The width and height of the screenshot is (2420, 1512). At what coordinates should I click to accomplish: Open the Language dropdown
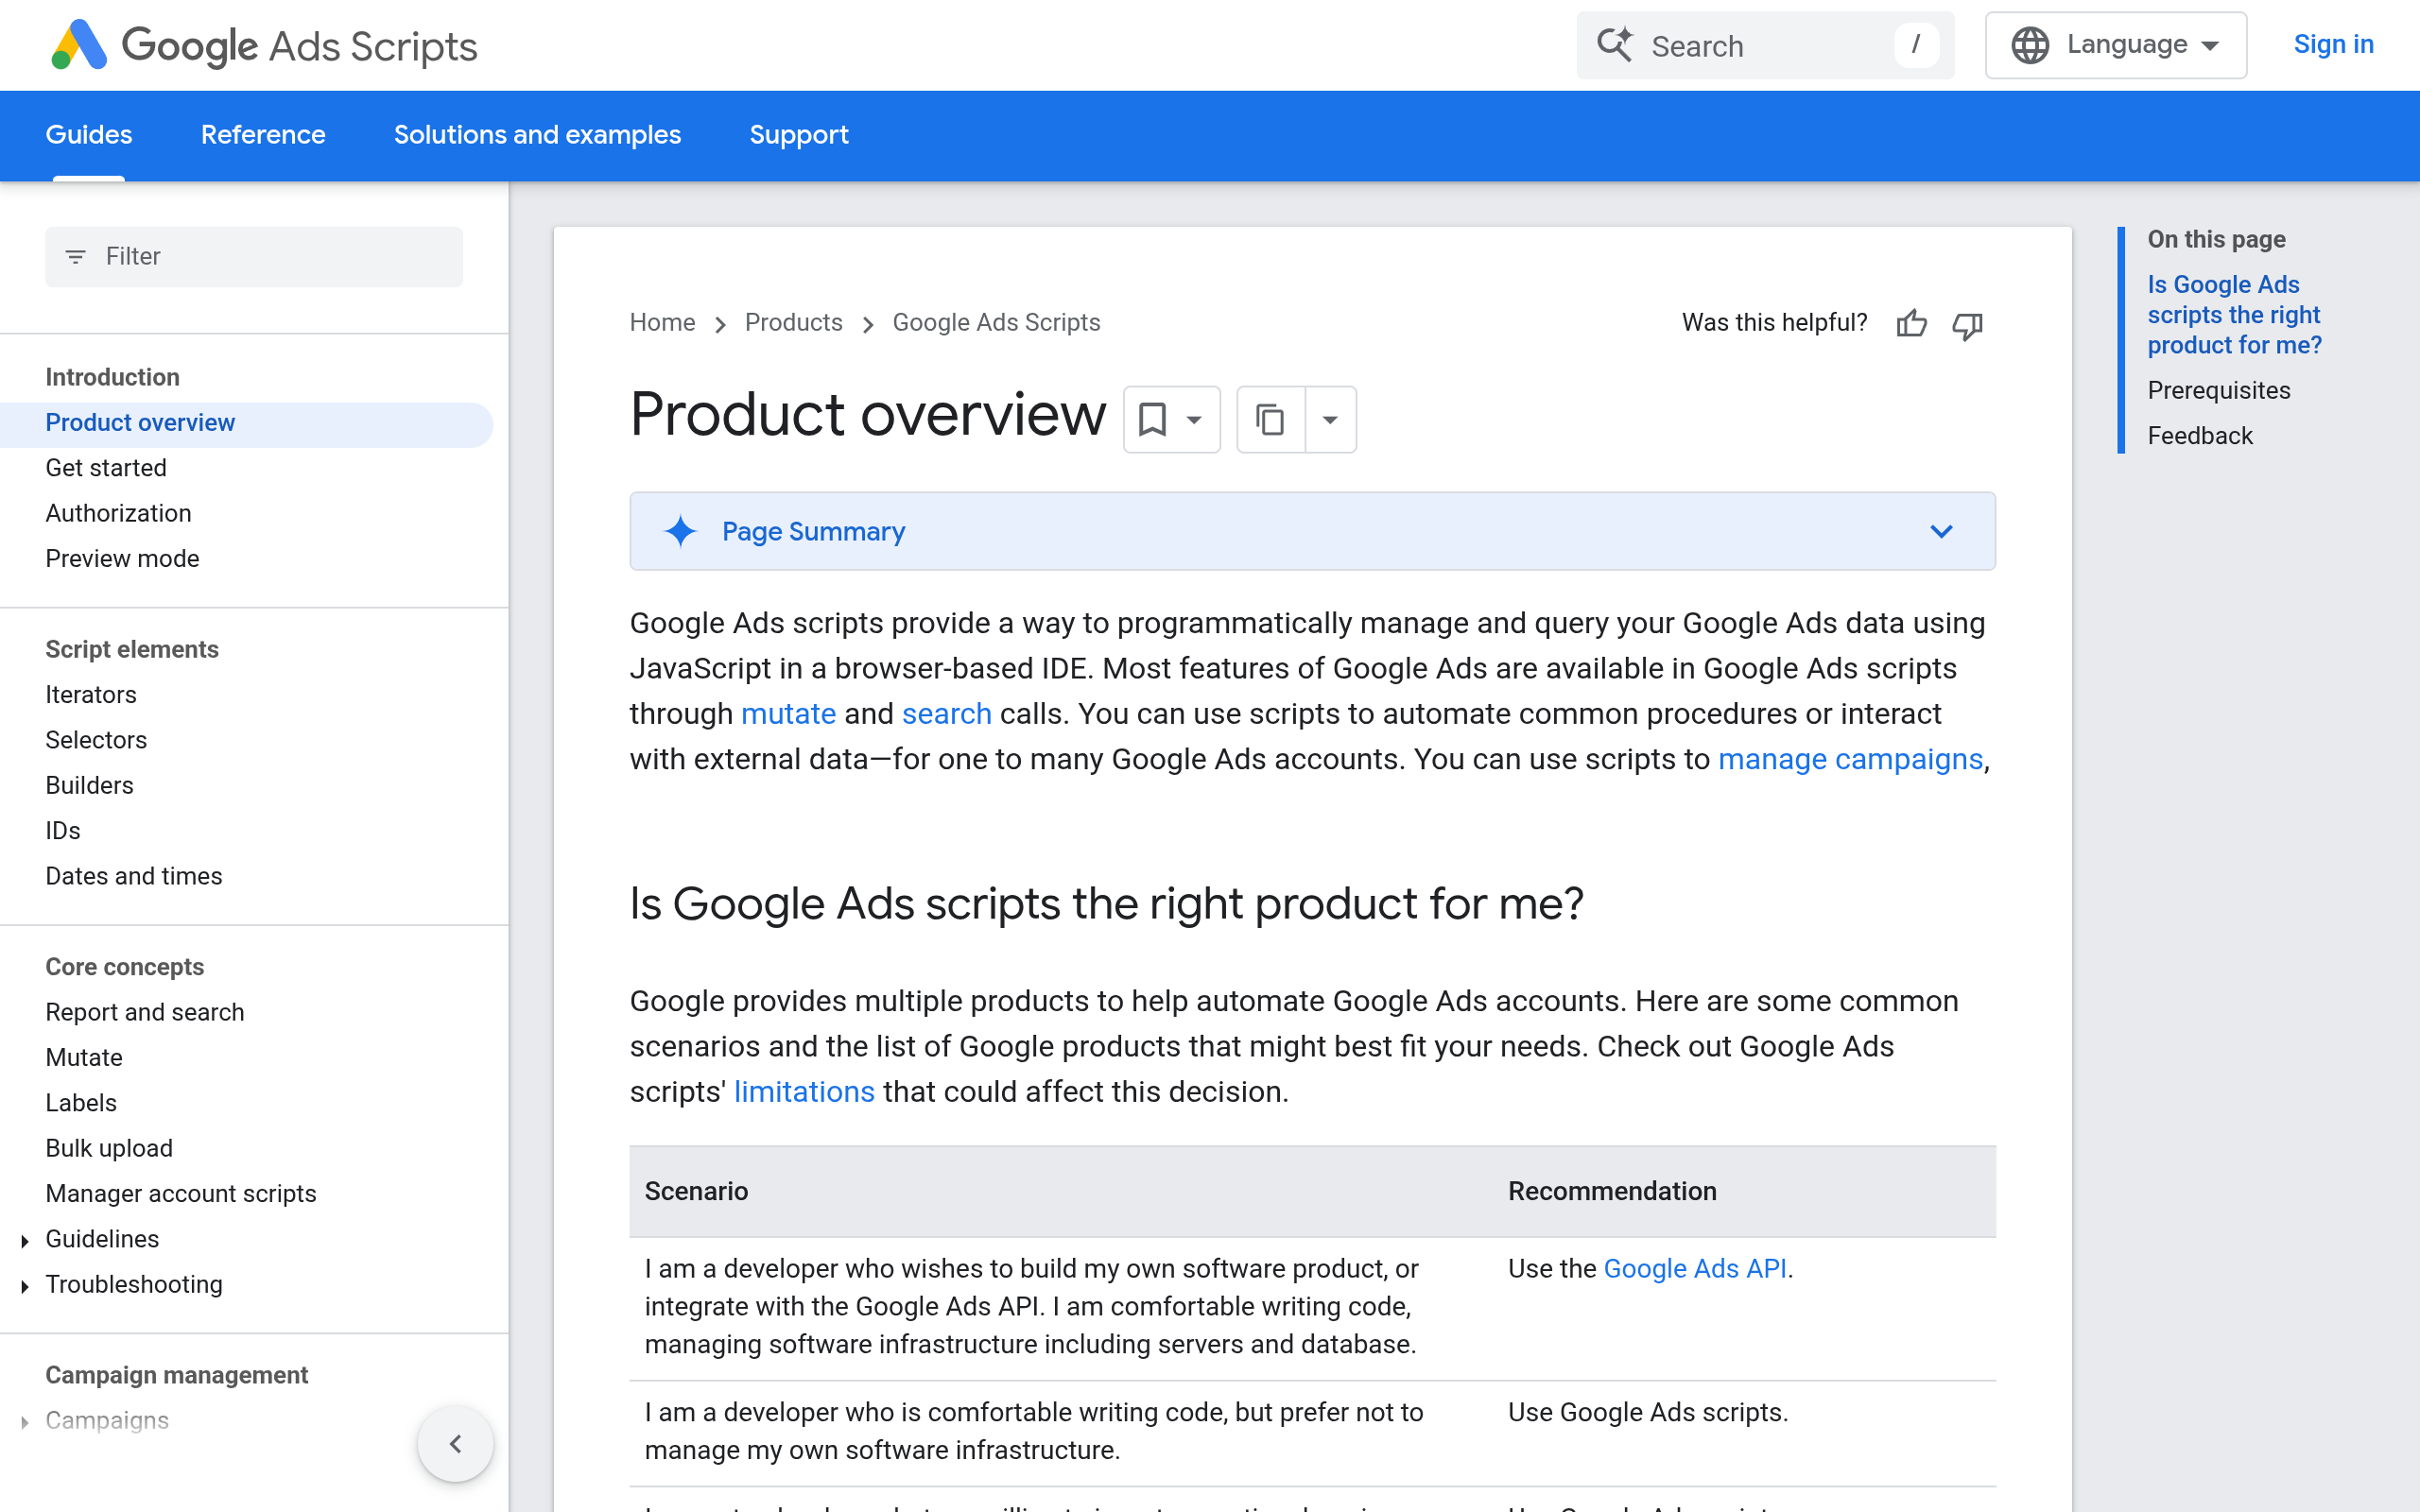pyautogui.click(x=2115, y=45)
